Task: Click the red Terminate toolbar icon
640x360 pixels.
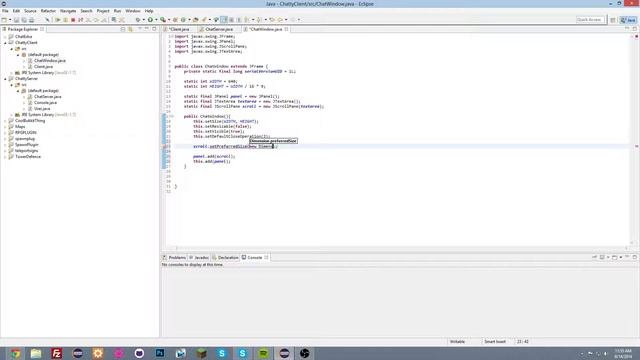Action: pos(73,20)
